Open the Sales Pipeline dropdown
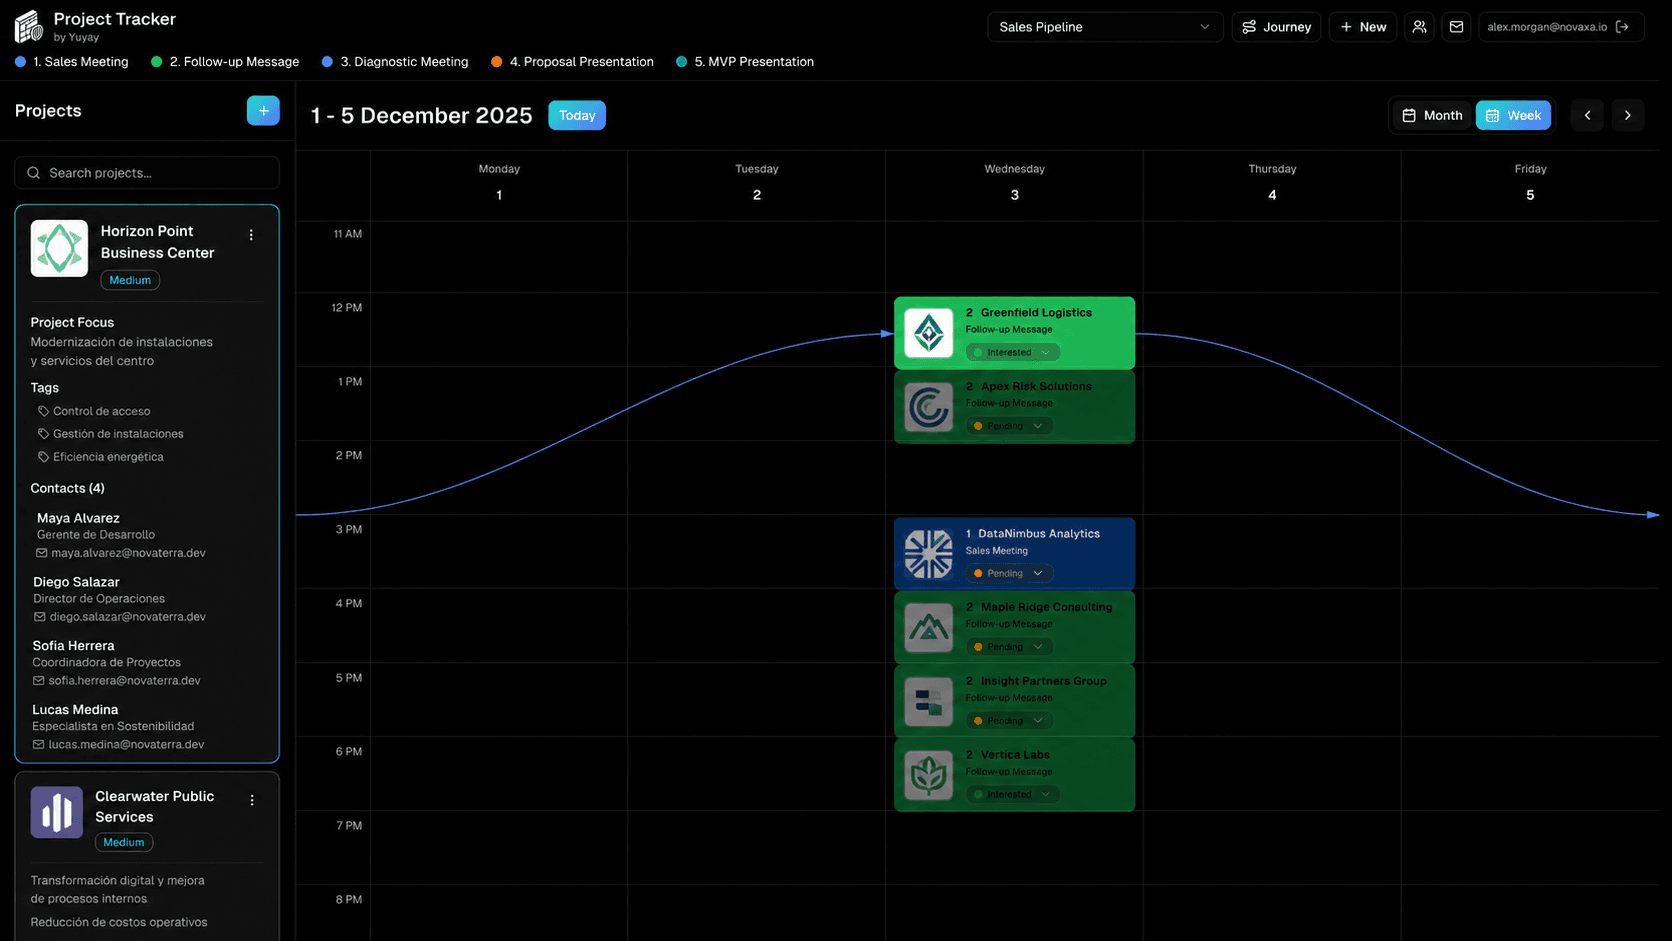This screenshot has width=1672, height=941. 1105,27
